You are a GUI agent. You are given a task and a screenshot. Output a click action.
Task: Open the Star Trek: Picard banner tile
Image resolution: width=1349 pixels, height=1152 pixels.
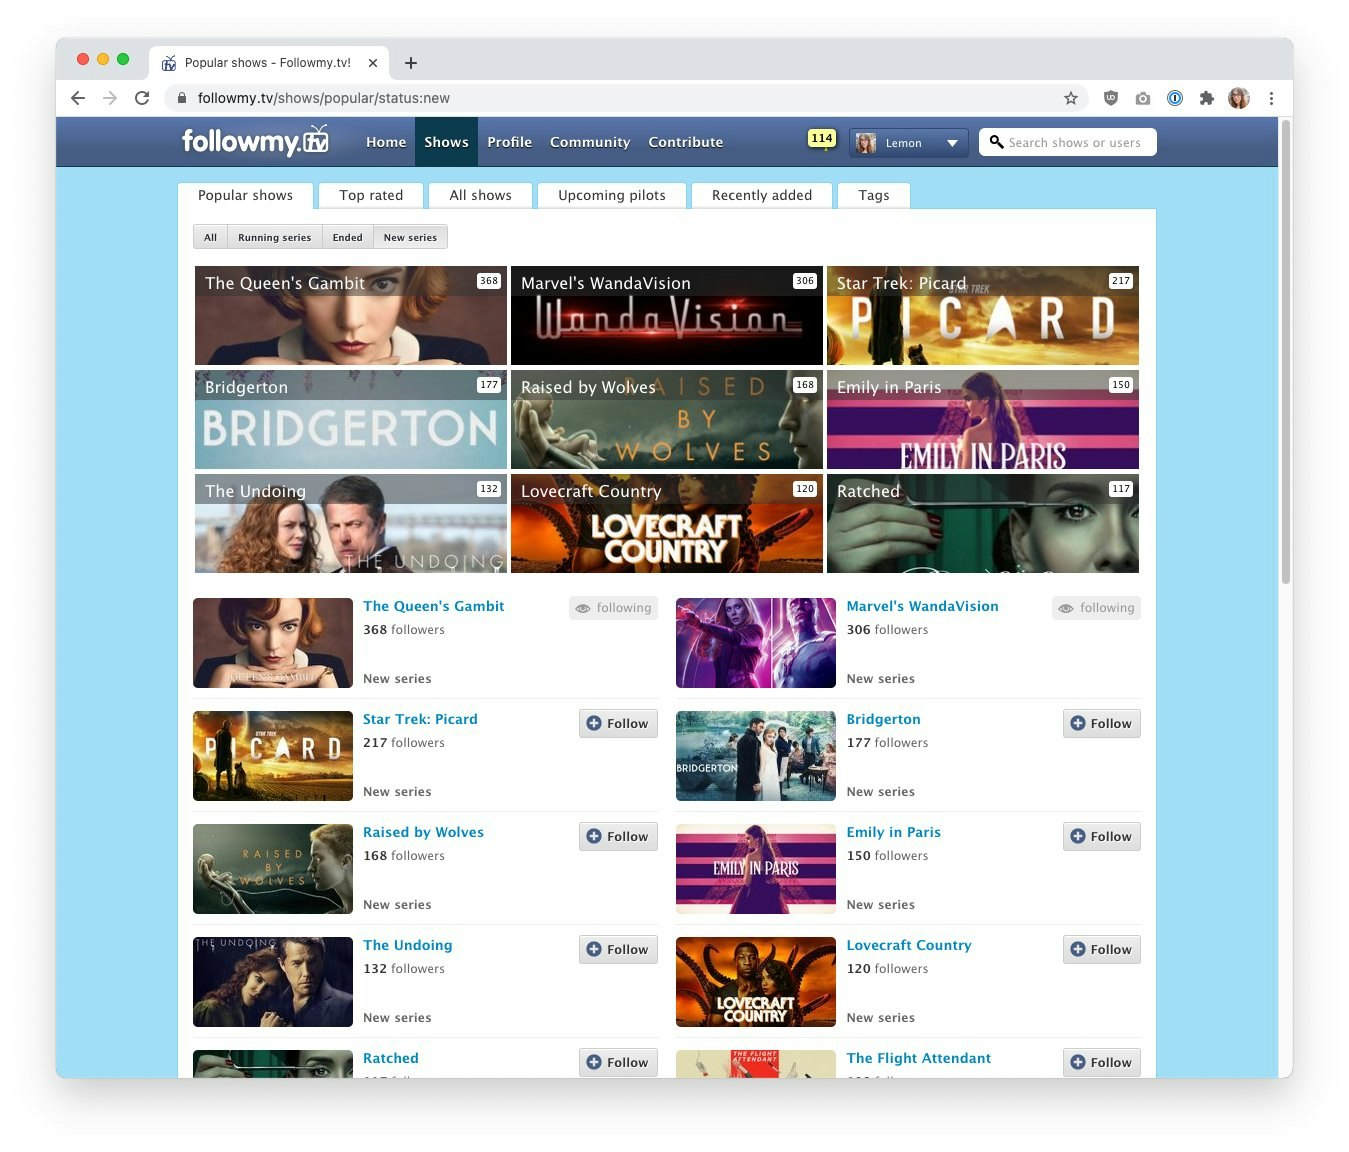[983, 315]
